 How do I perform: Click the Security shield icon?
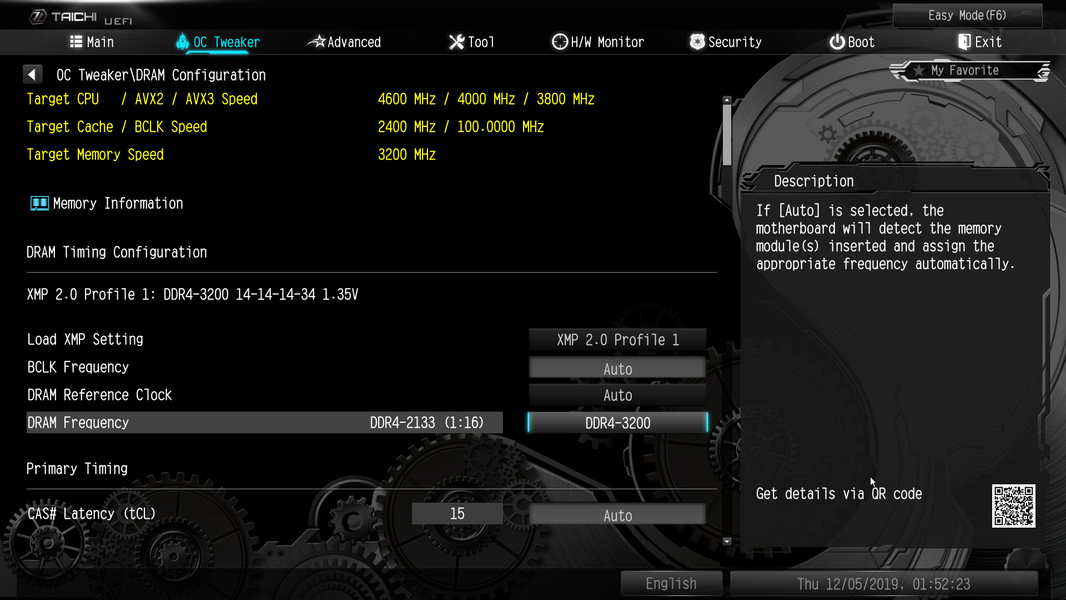coord(697,42)
